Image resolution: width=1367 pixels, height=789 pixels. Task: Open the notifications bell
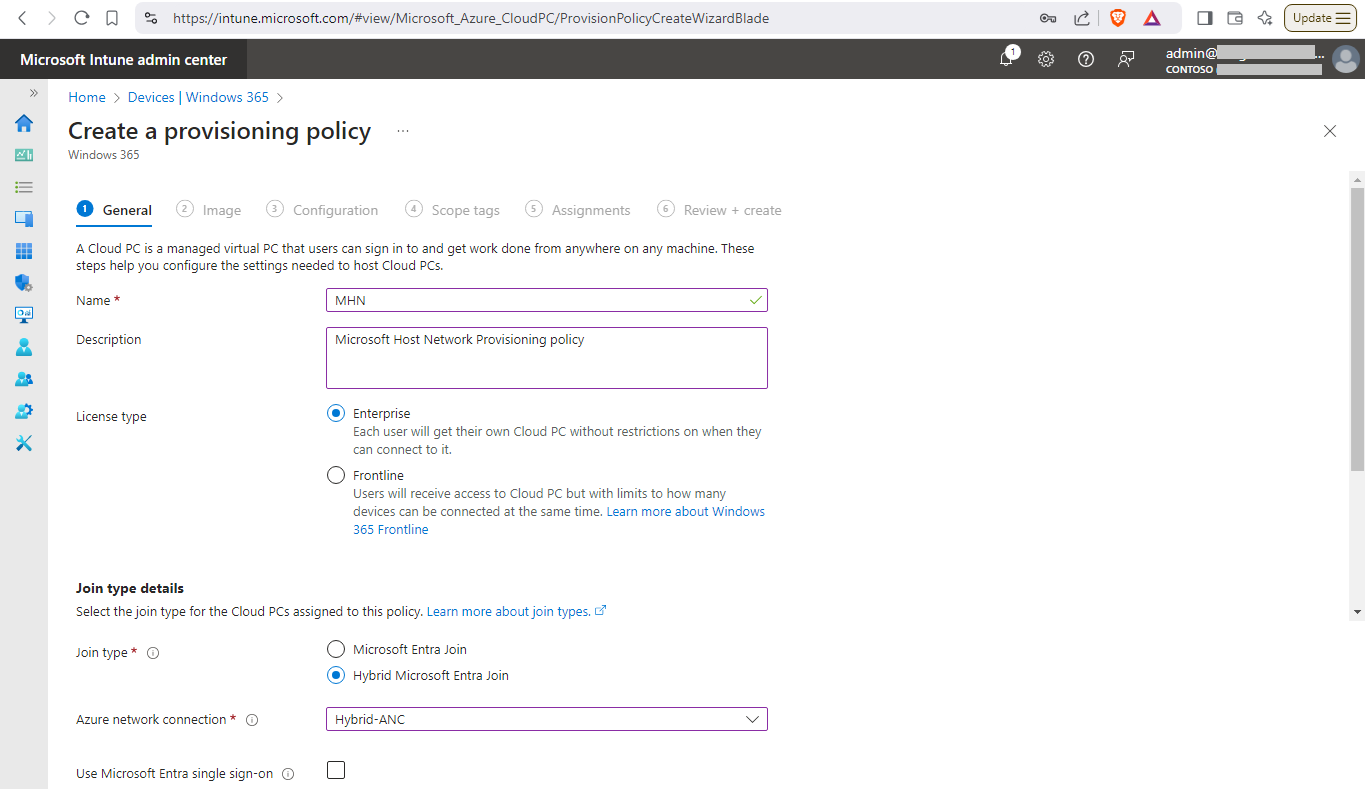tap(1007, 59)
